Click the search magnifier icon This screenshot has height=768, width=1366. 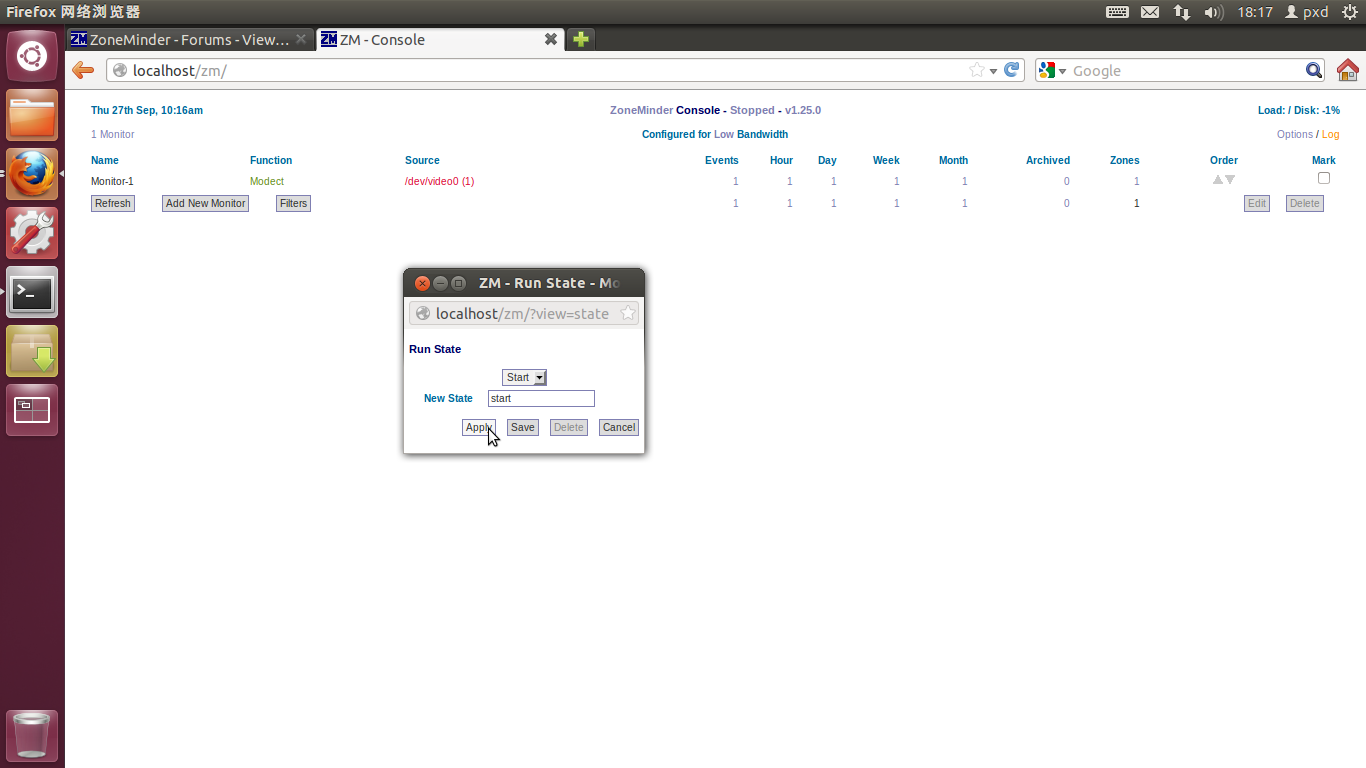pos(1314,70)
